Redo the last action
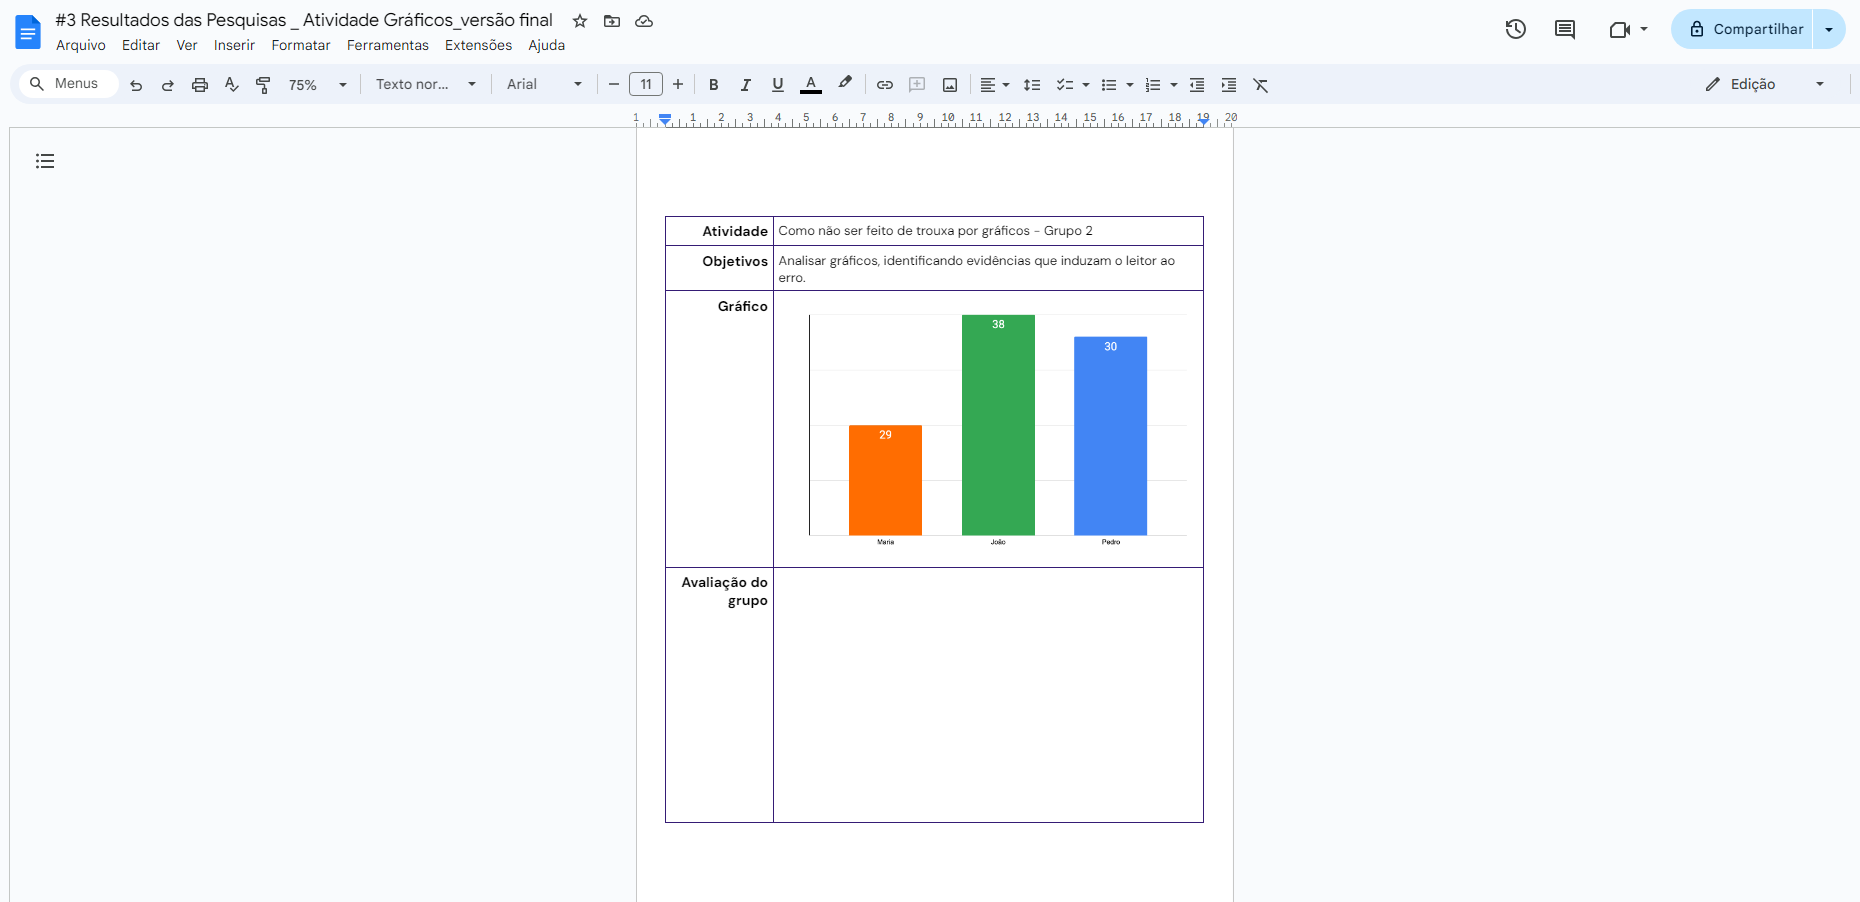Image resolution: width=1860 pixels, height=902 pixels. 168,85
